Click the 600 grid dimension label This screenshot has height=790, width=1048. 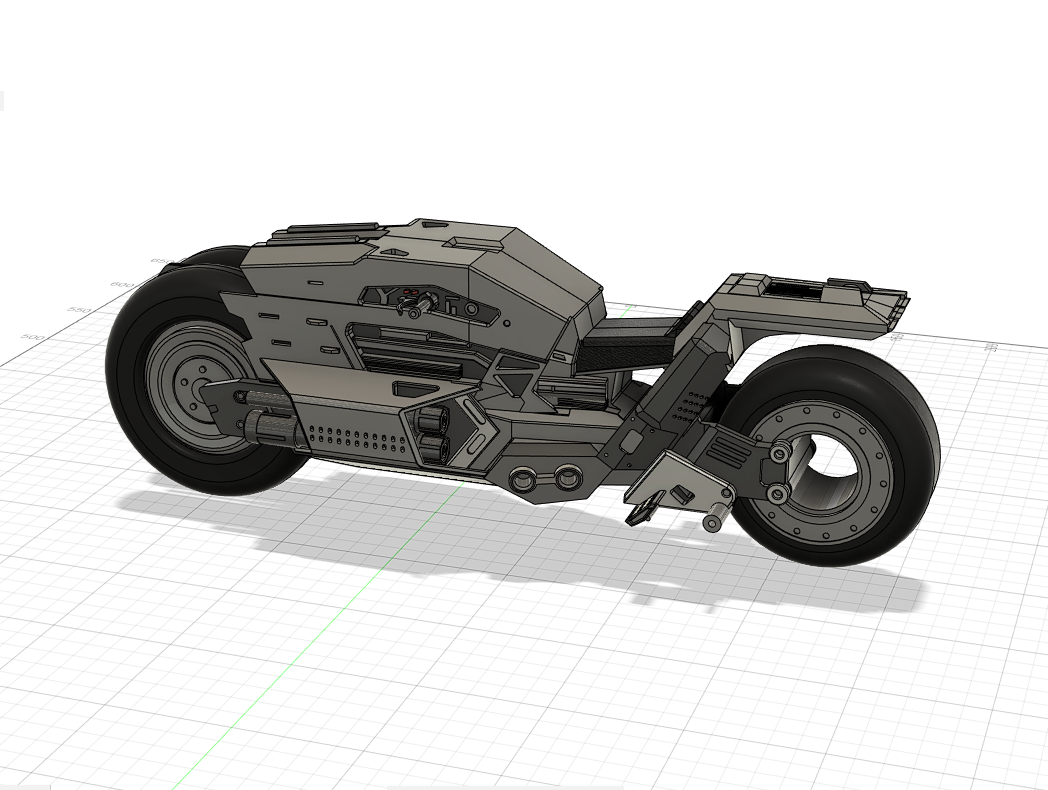(x=122, y=285)
